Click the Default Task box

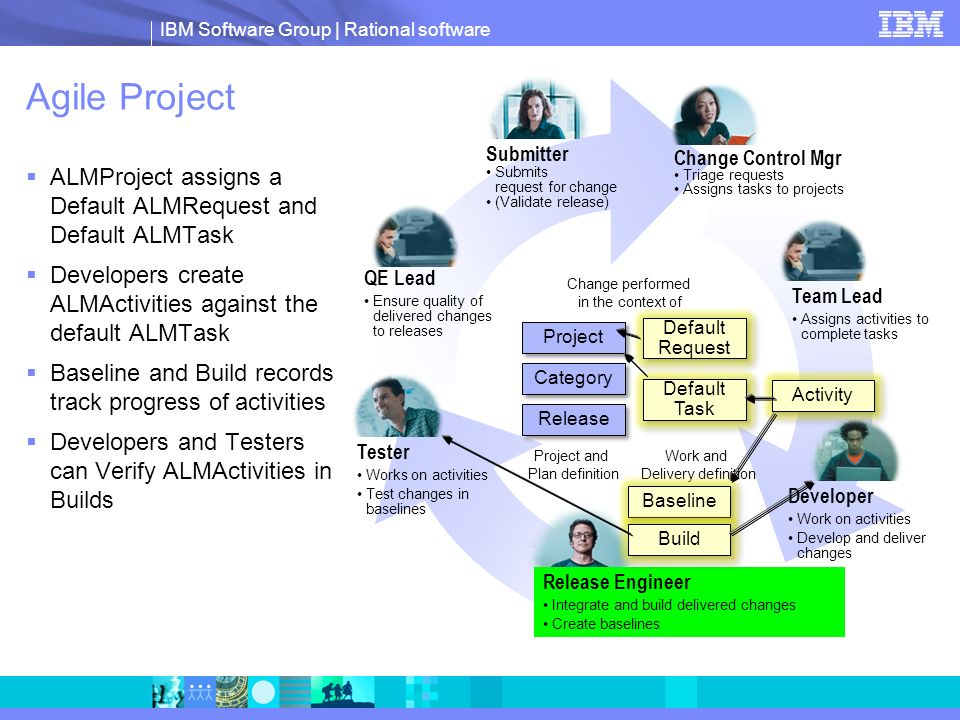pyautogui.click(x=694, y=399)
